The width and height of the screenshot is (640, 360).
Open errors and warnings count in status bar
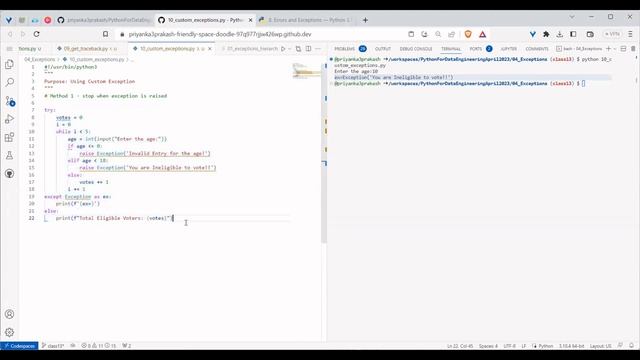(98, 346)
